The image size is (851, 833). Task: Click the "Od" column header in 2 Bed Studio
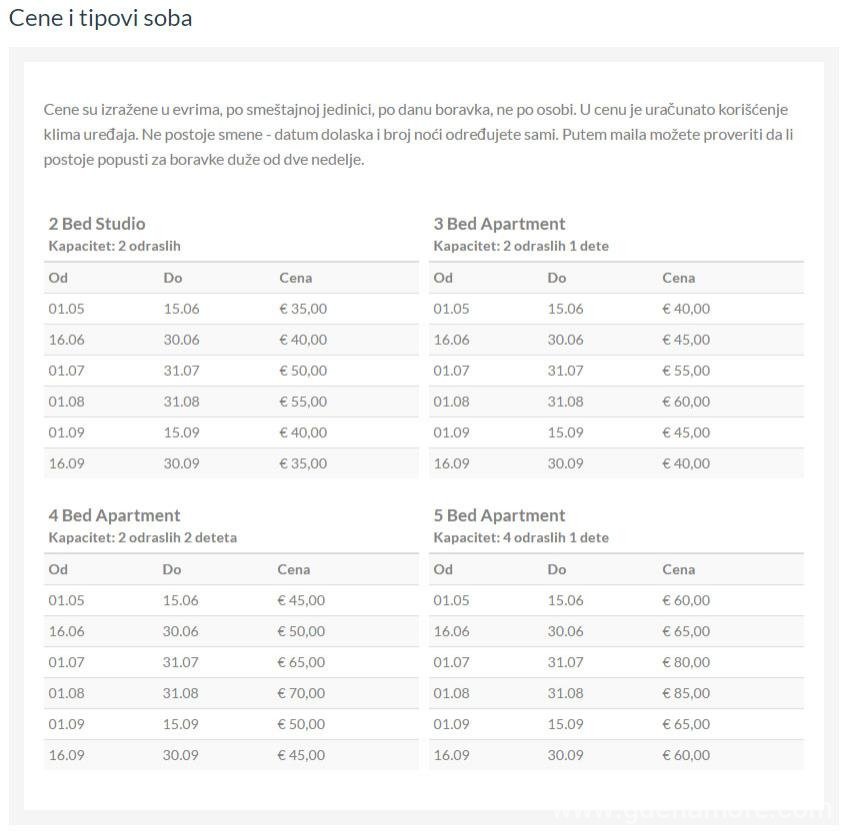coord(58,277)
